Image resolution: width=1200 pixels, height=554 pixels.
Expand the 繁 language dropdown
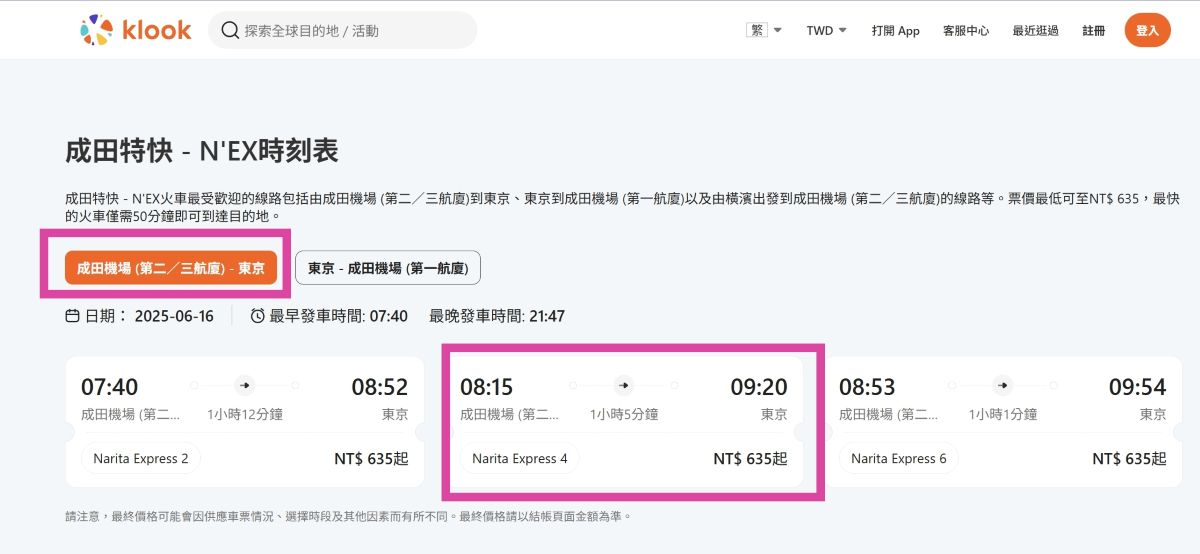(x=764, y=30)
